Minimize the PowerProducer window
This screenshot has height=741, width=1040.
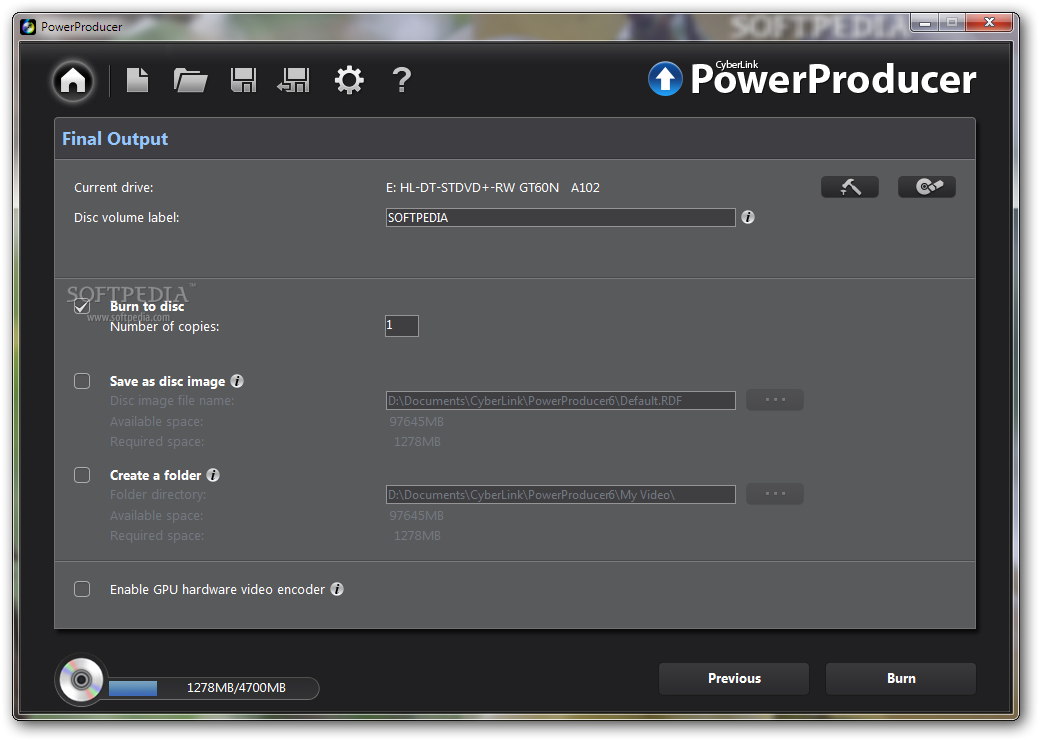(925, 23)
